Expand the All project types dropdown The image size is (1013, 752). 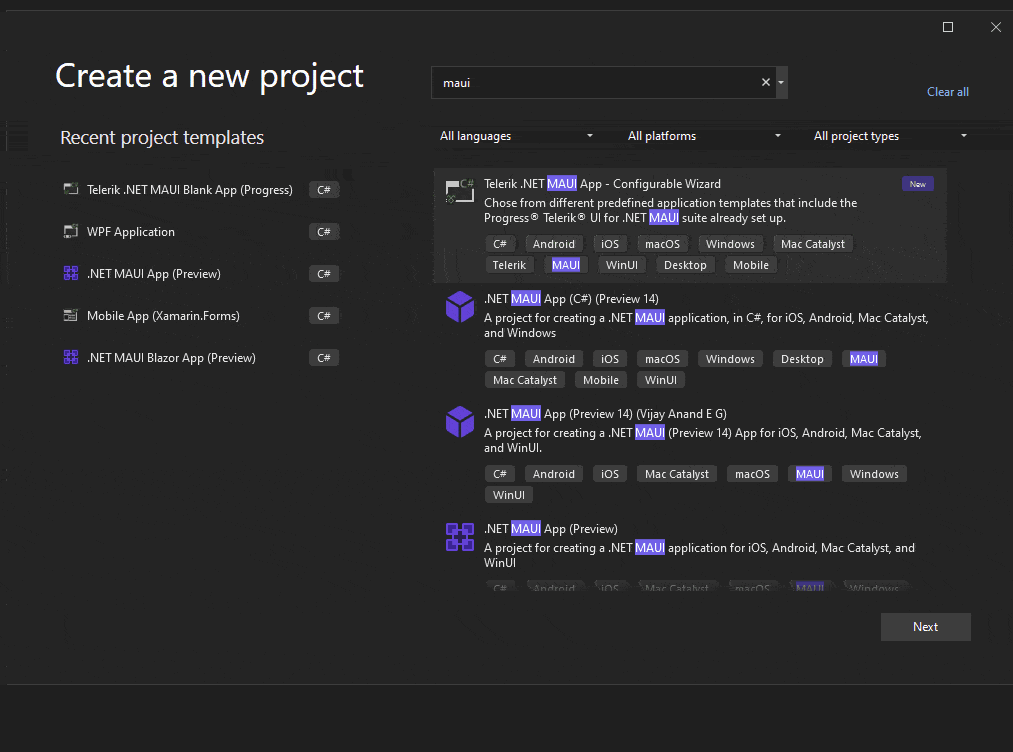[x=890, y=136]
